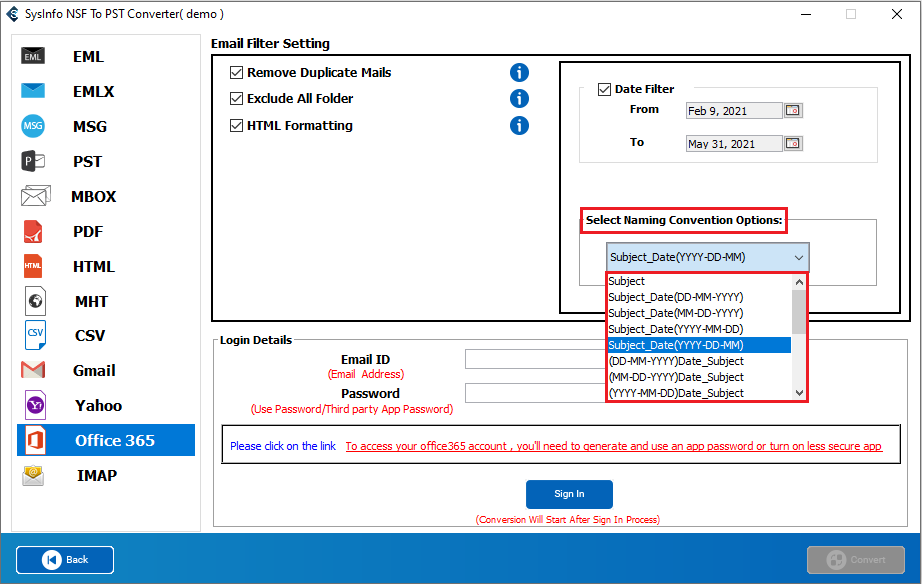This screenshot has height=584, width=922.
Task: Select the MSG format label
Action: tap(89, 126)
